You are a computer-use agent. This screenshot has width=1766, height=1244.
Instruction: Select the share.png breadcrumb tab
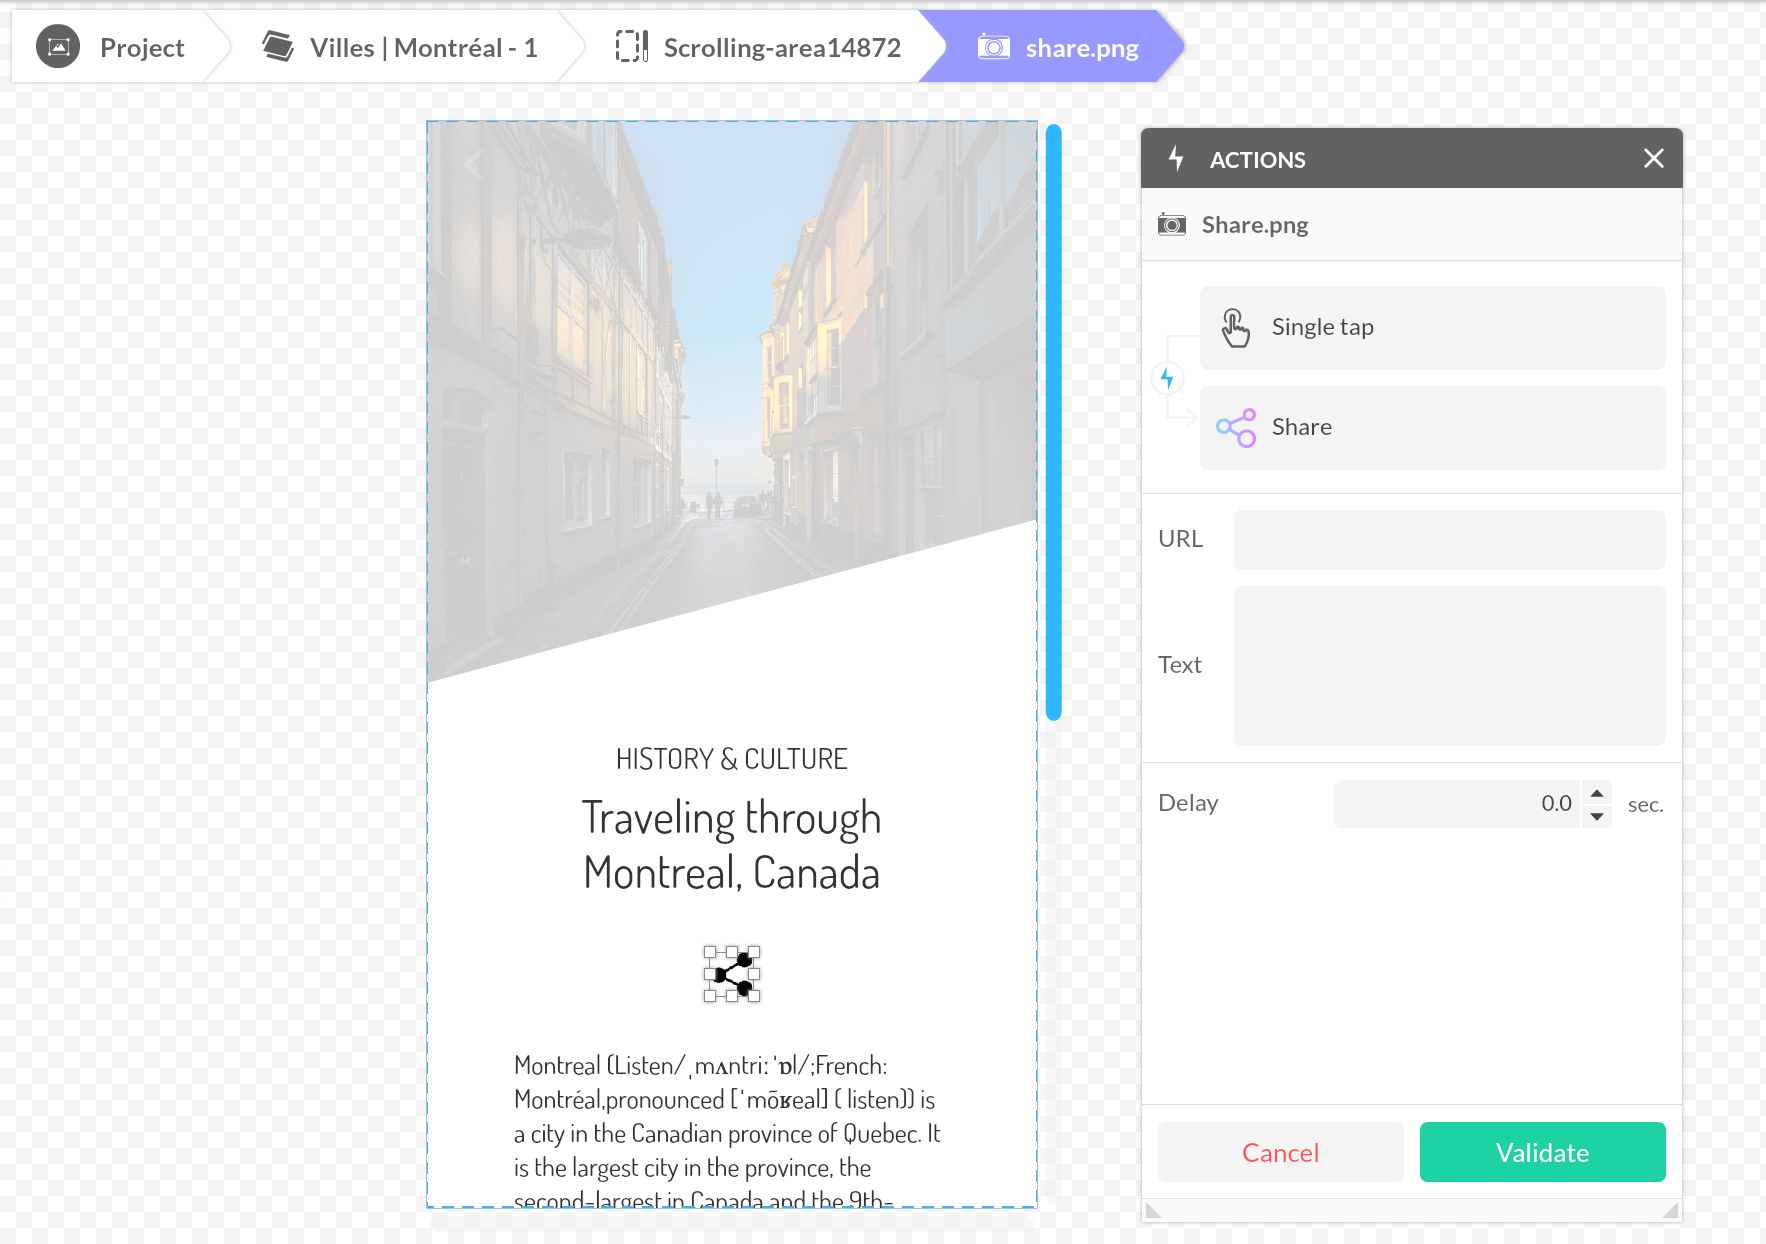[1058, 47]
